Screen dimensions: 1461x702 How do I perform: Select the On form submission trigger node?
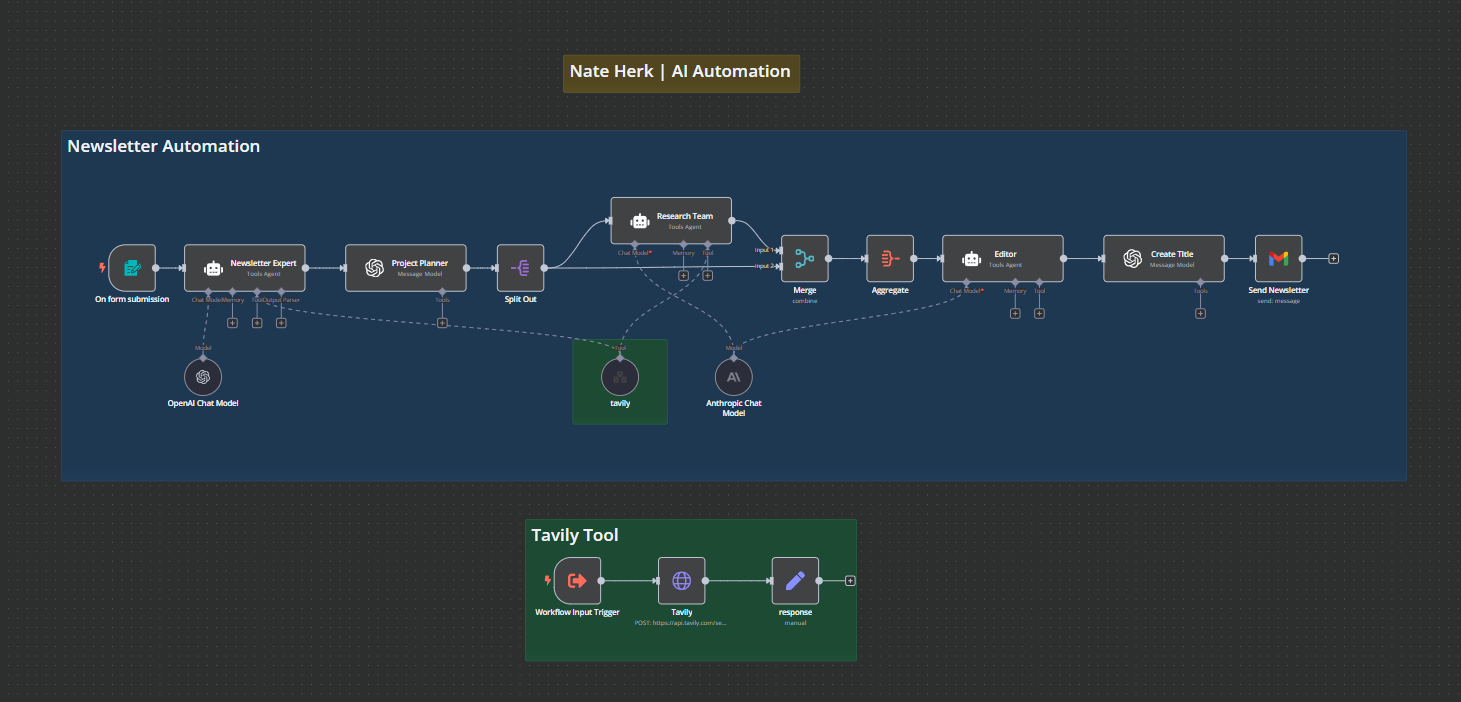pos(132,268)
